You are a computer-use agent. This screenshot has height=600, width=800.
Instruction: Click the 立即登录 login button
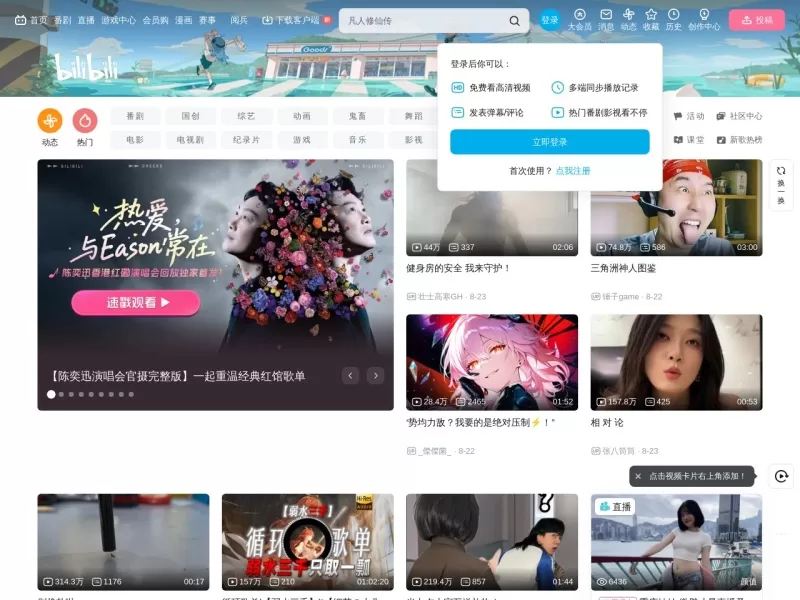click(x=549, y=142)
